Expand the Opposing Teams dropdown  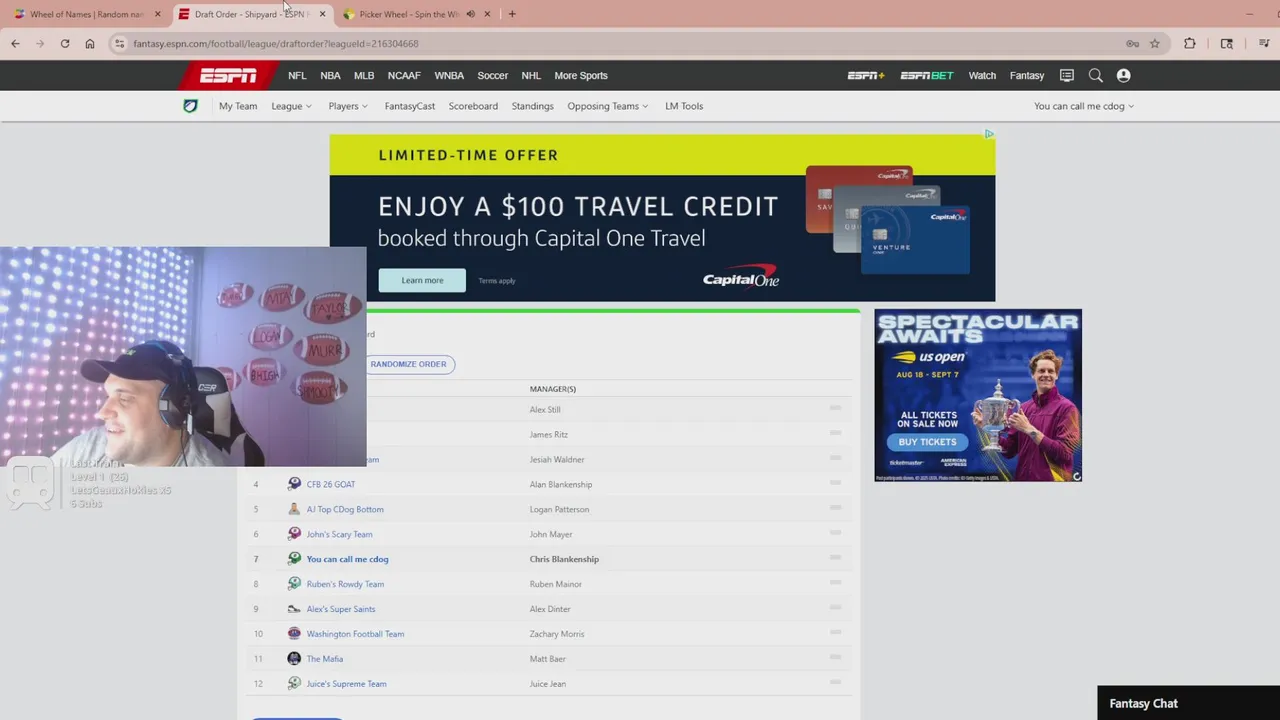click(608, 106)
